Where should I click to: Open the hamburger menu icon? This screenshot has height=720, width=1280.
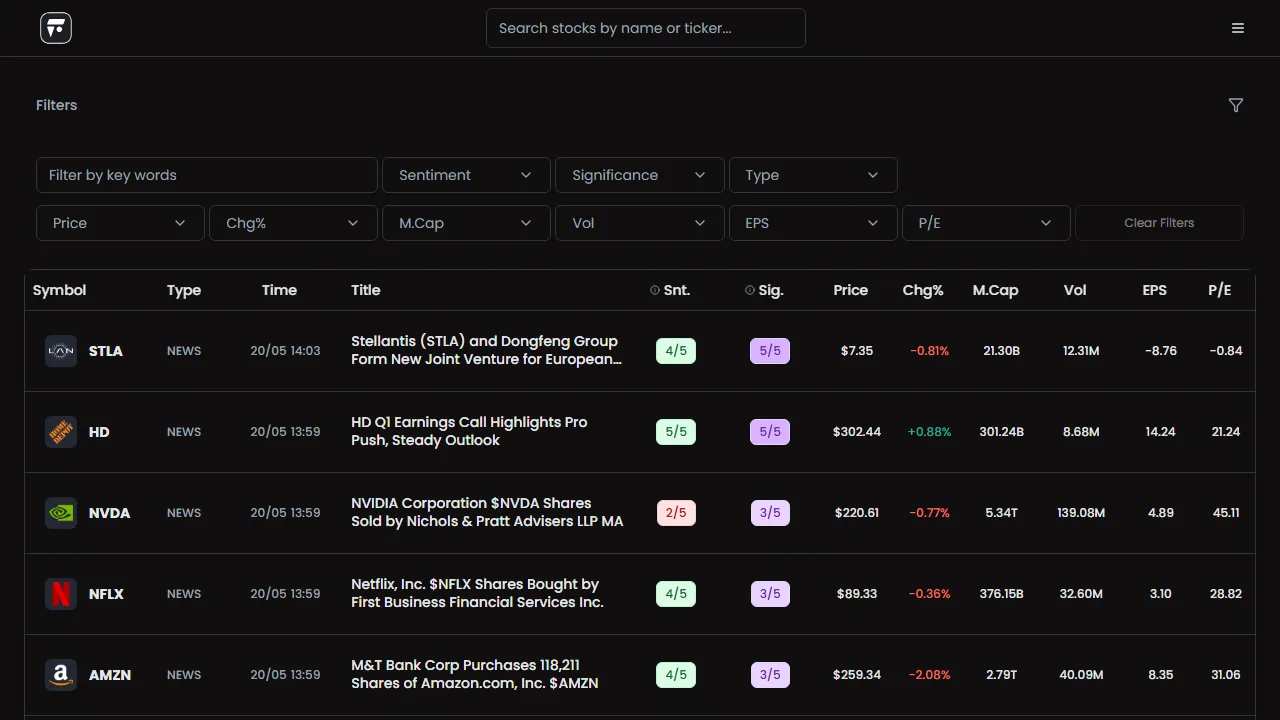[x=1238, y=28]
